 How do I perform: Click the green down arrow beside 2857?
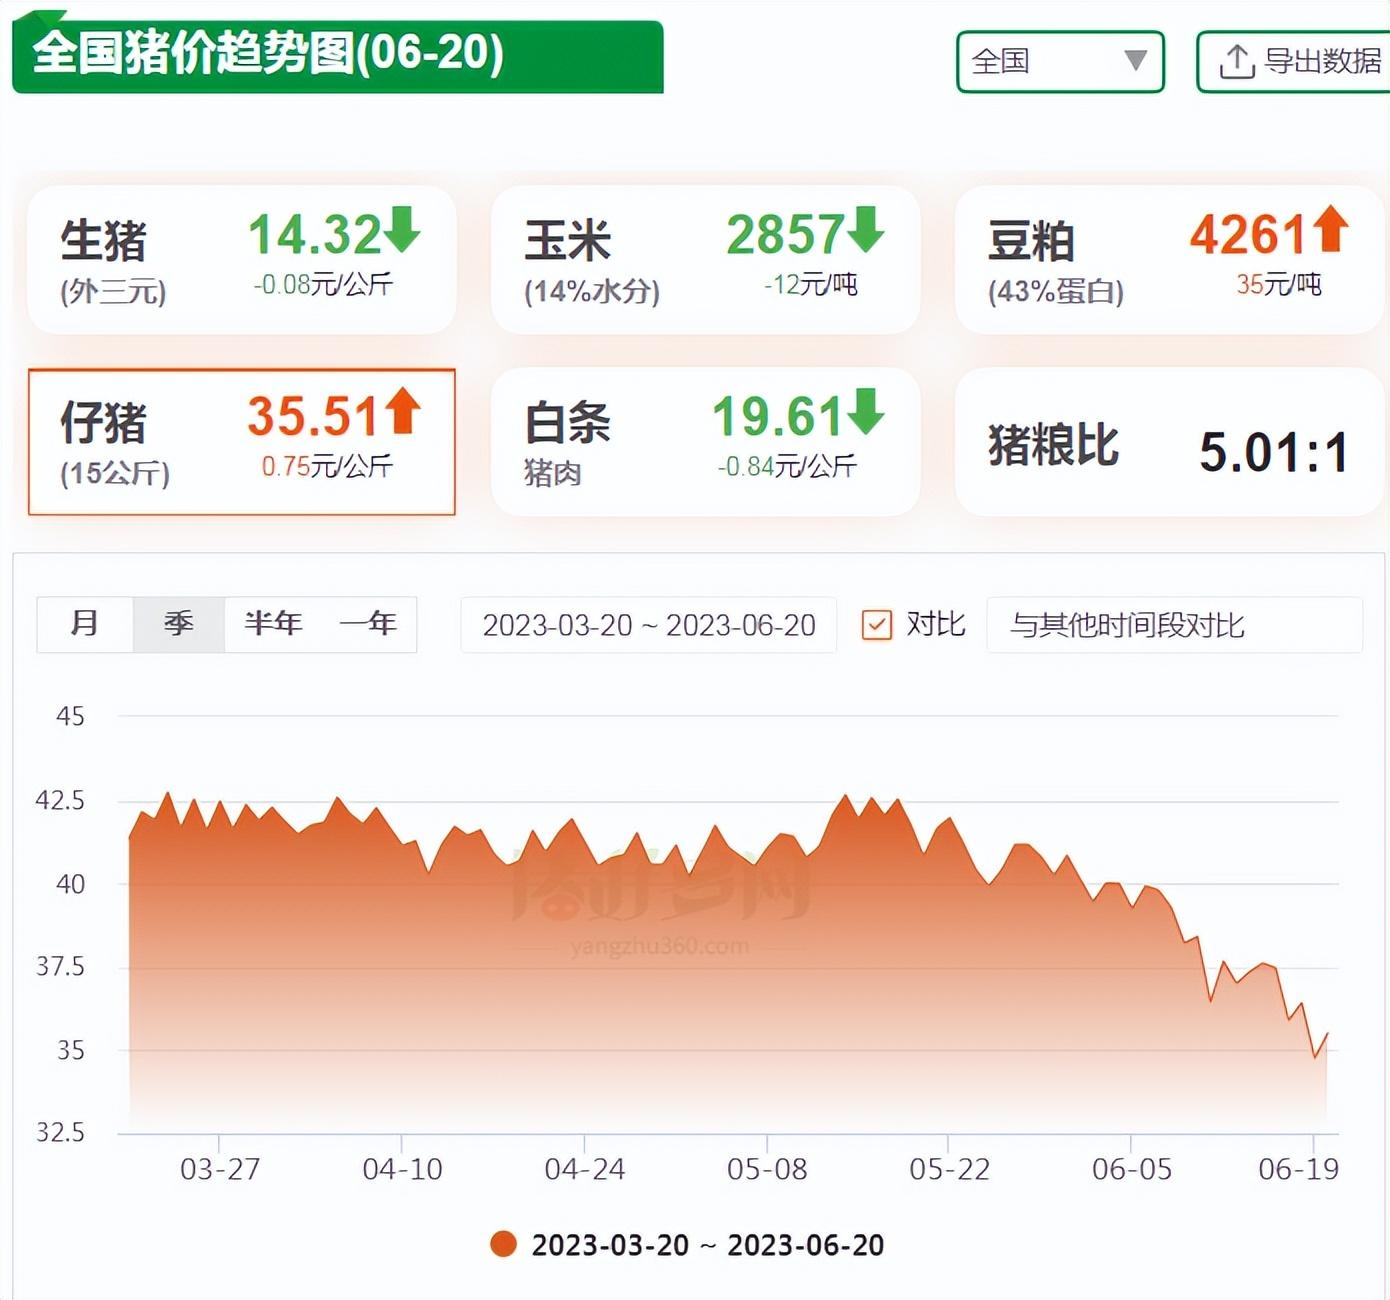click(x=866, y=229)
